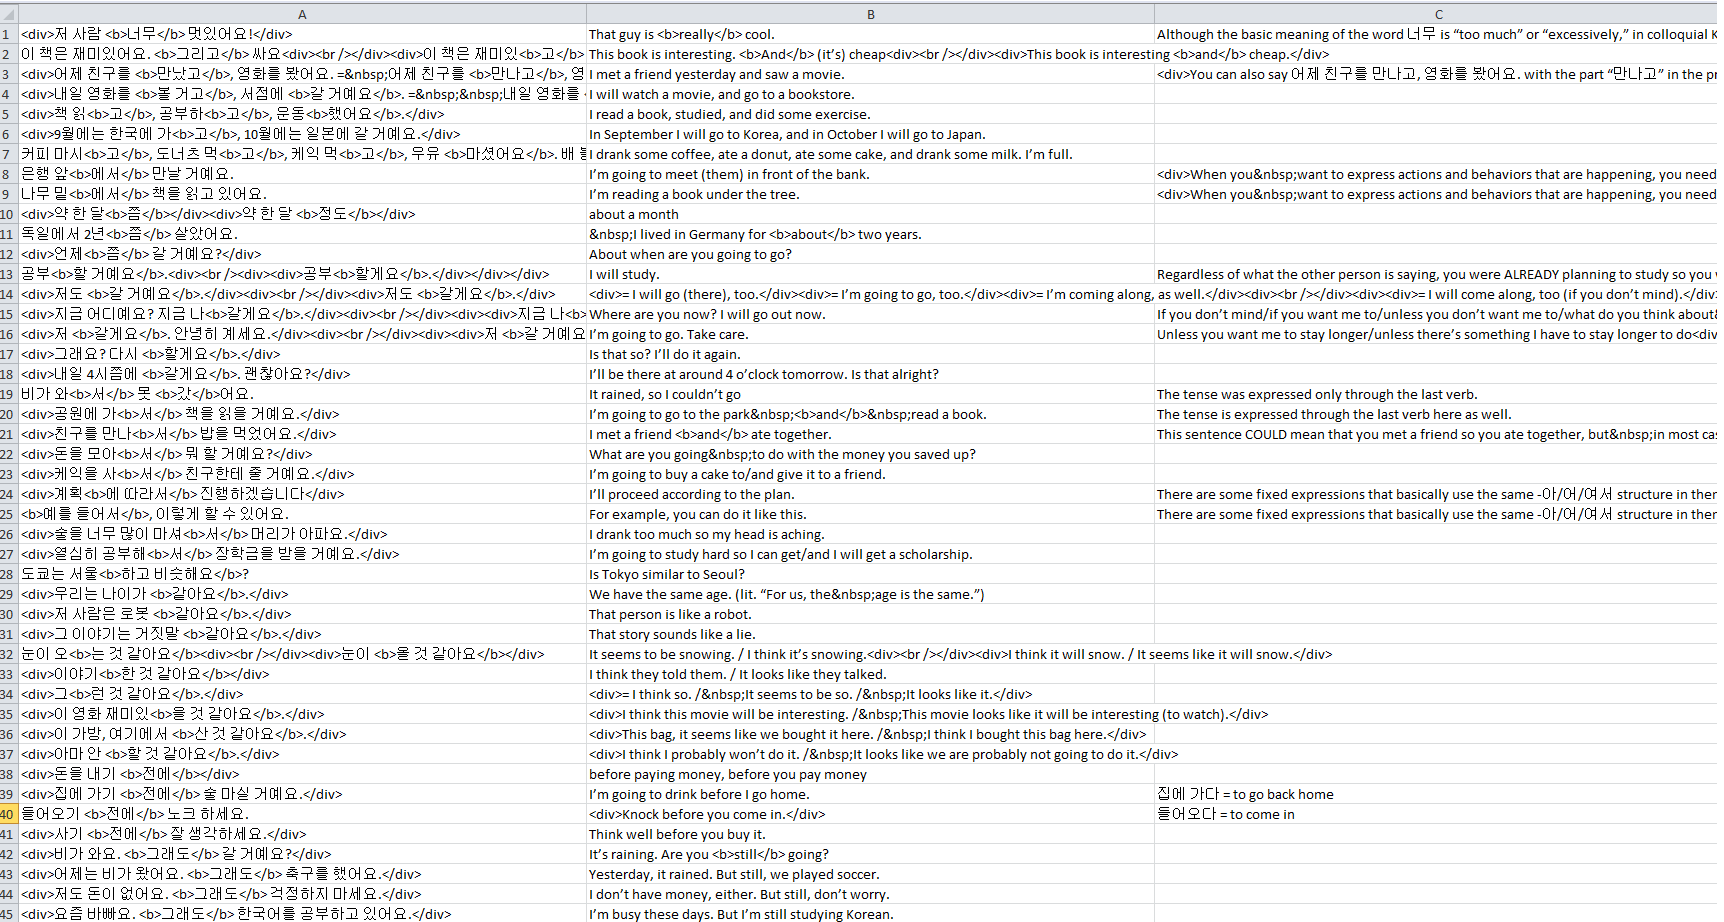The height and width of the screenshot is (922, 1724).
Task: Click cell 'Is Tokyo similar to Seoul?'
Action: [870, 574]
